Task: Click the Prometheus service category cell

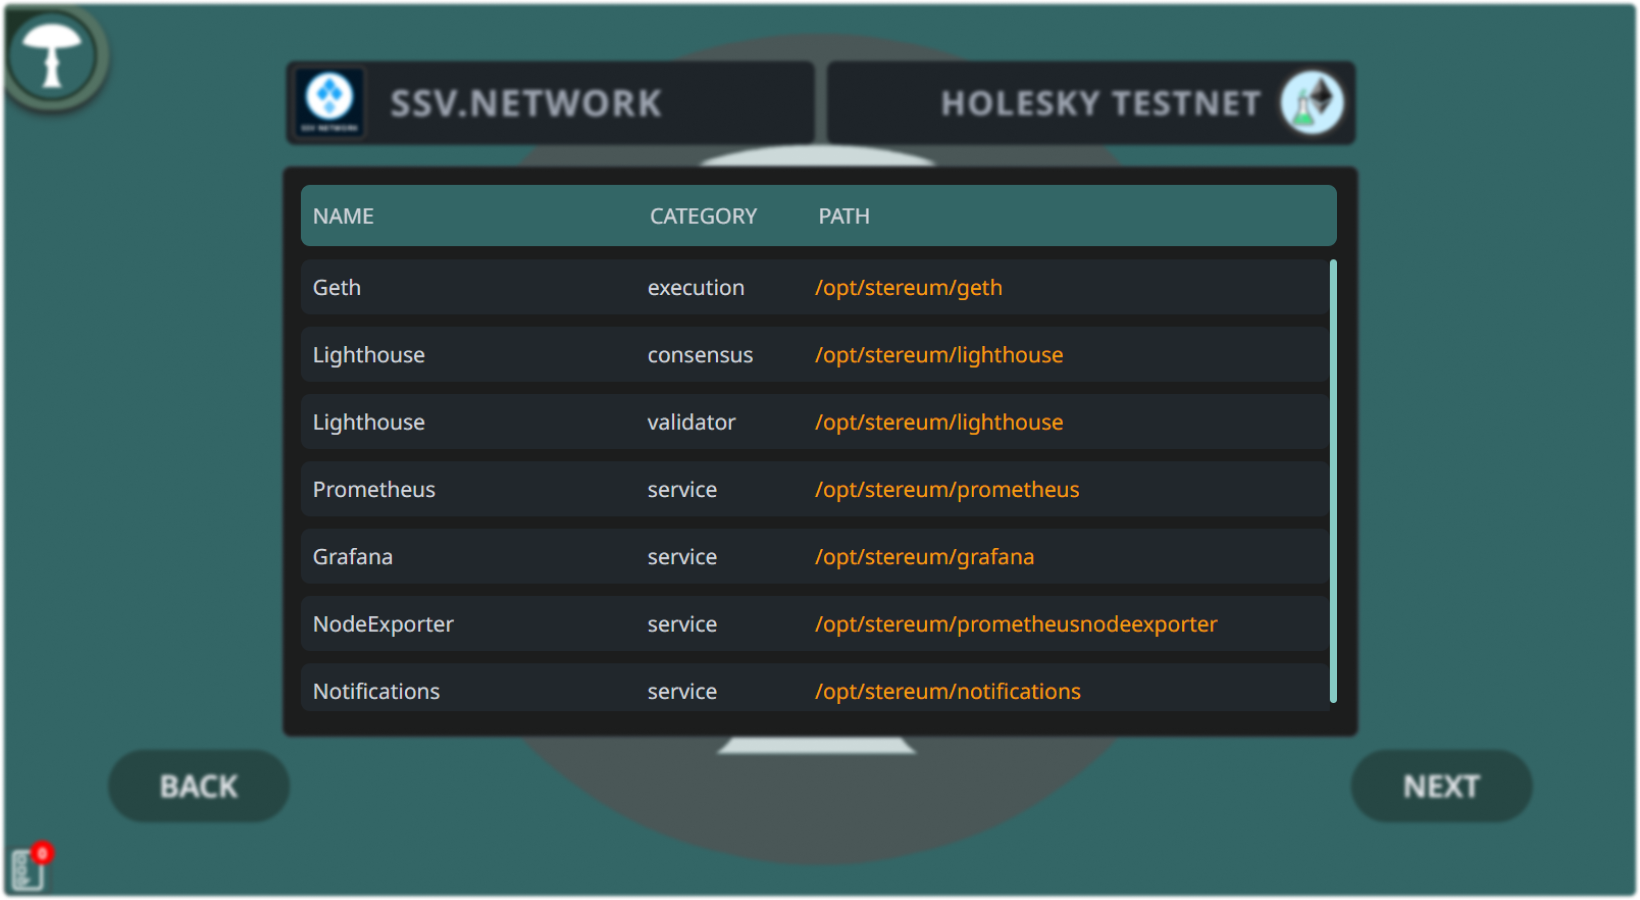Action: pyautogui.click(x=682, y=489)
